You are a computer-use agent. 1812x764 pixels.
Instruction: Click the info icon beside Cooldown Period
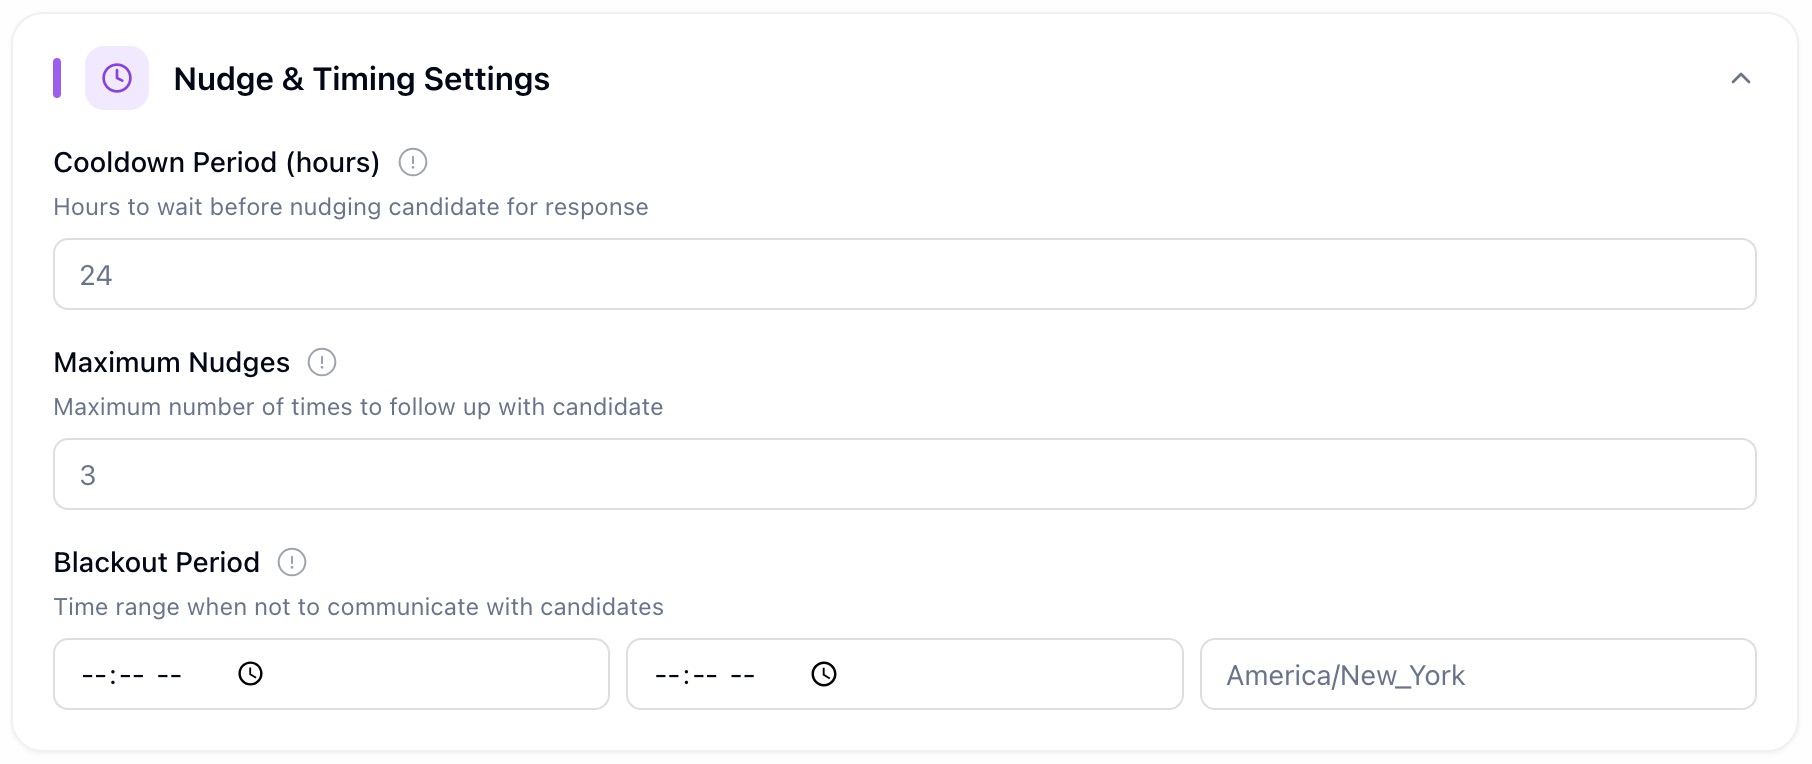413,162
